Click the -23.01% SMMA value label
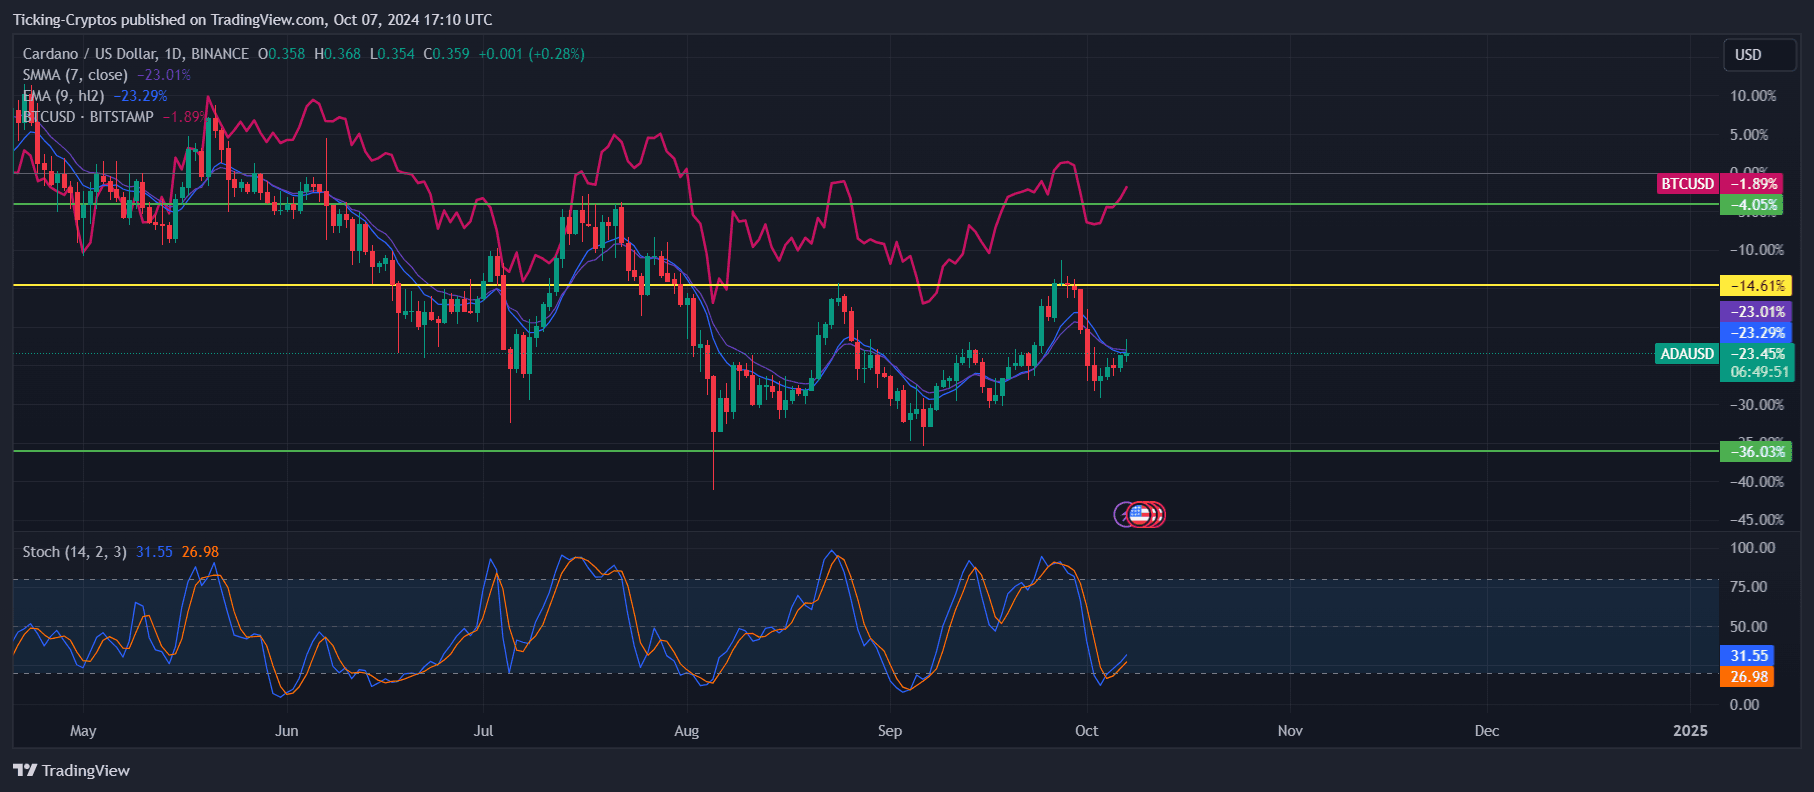This screenshot has height=792, width=1814. click(1756, 312)
